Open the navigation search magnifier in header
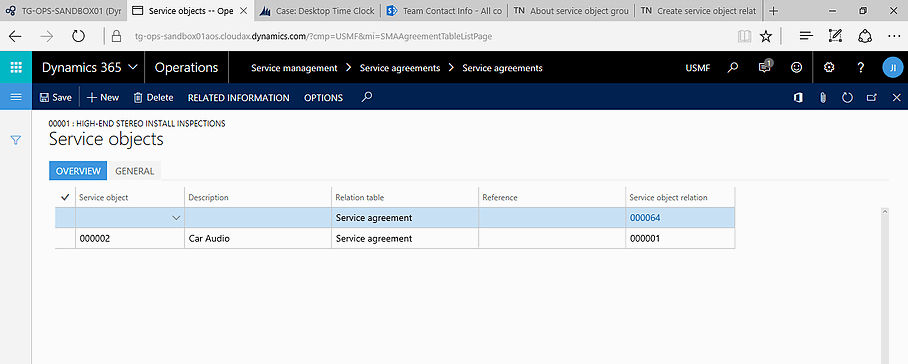 click(733, 68)
